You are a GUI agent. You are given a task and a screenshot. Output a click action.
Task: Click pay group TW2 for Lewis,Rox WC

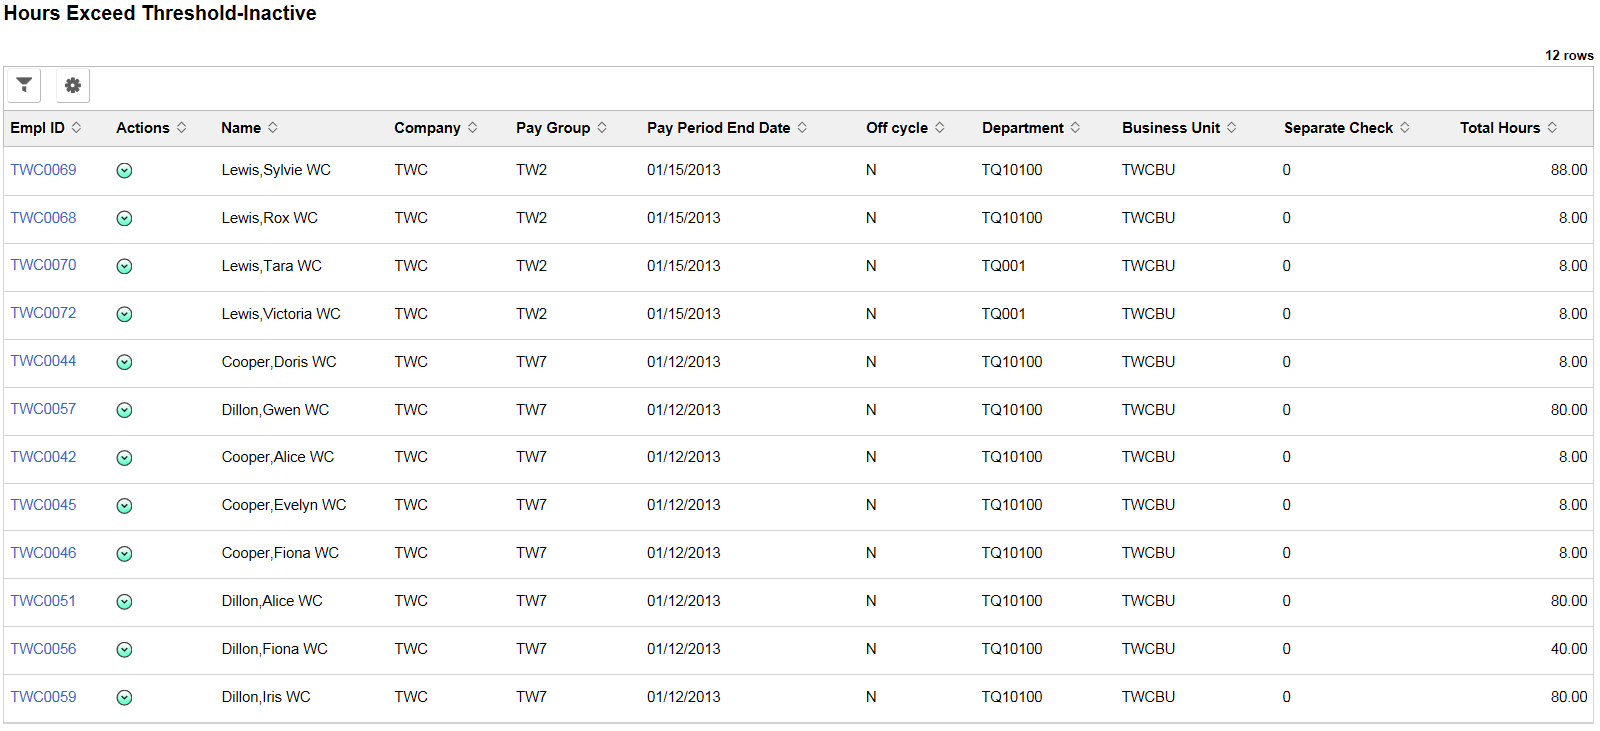pyautogui.click(x=531, y=218)
